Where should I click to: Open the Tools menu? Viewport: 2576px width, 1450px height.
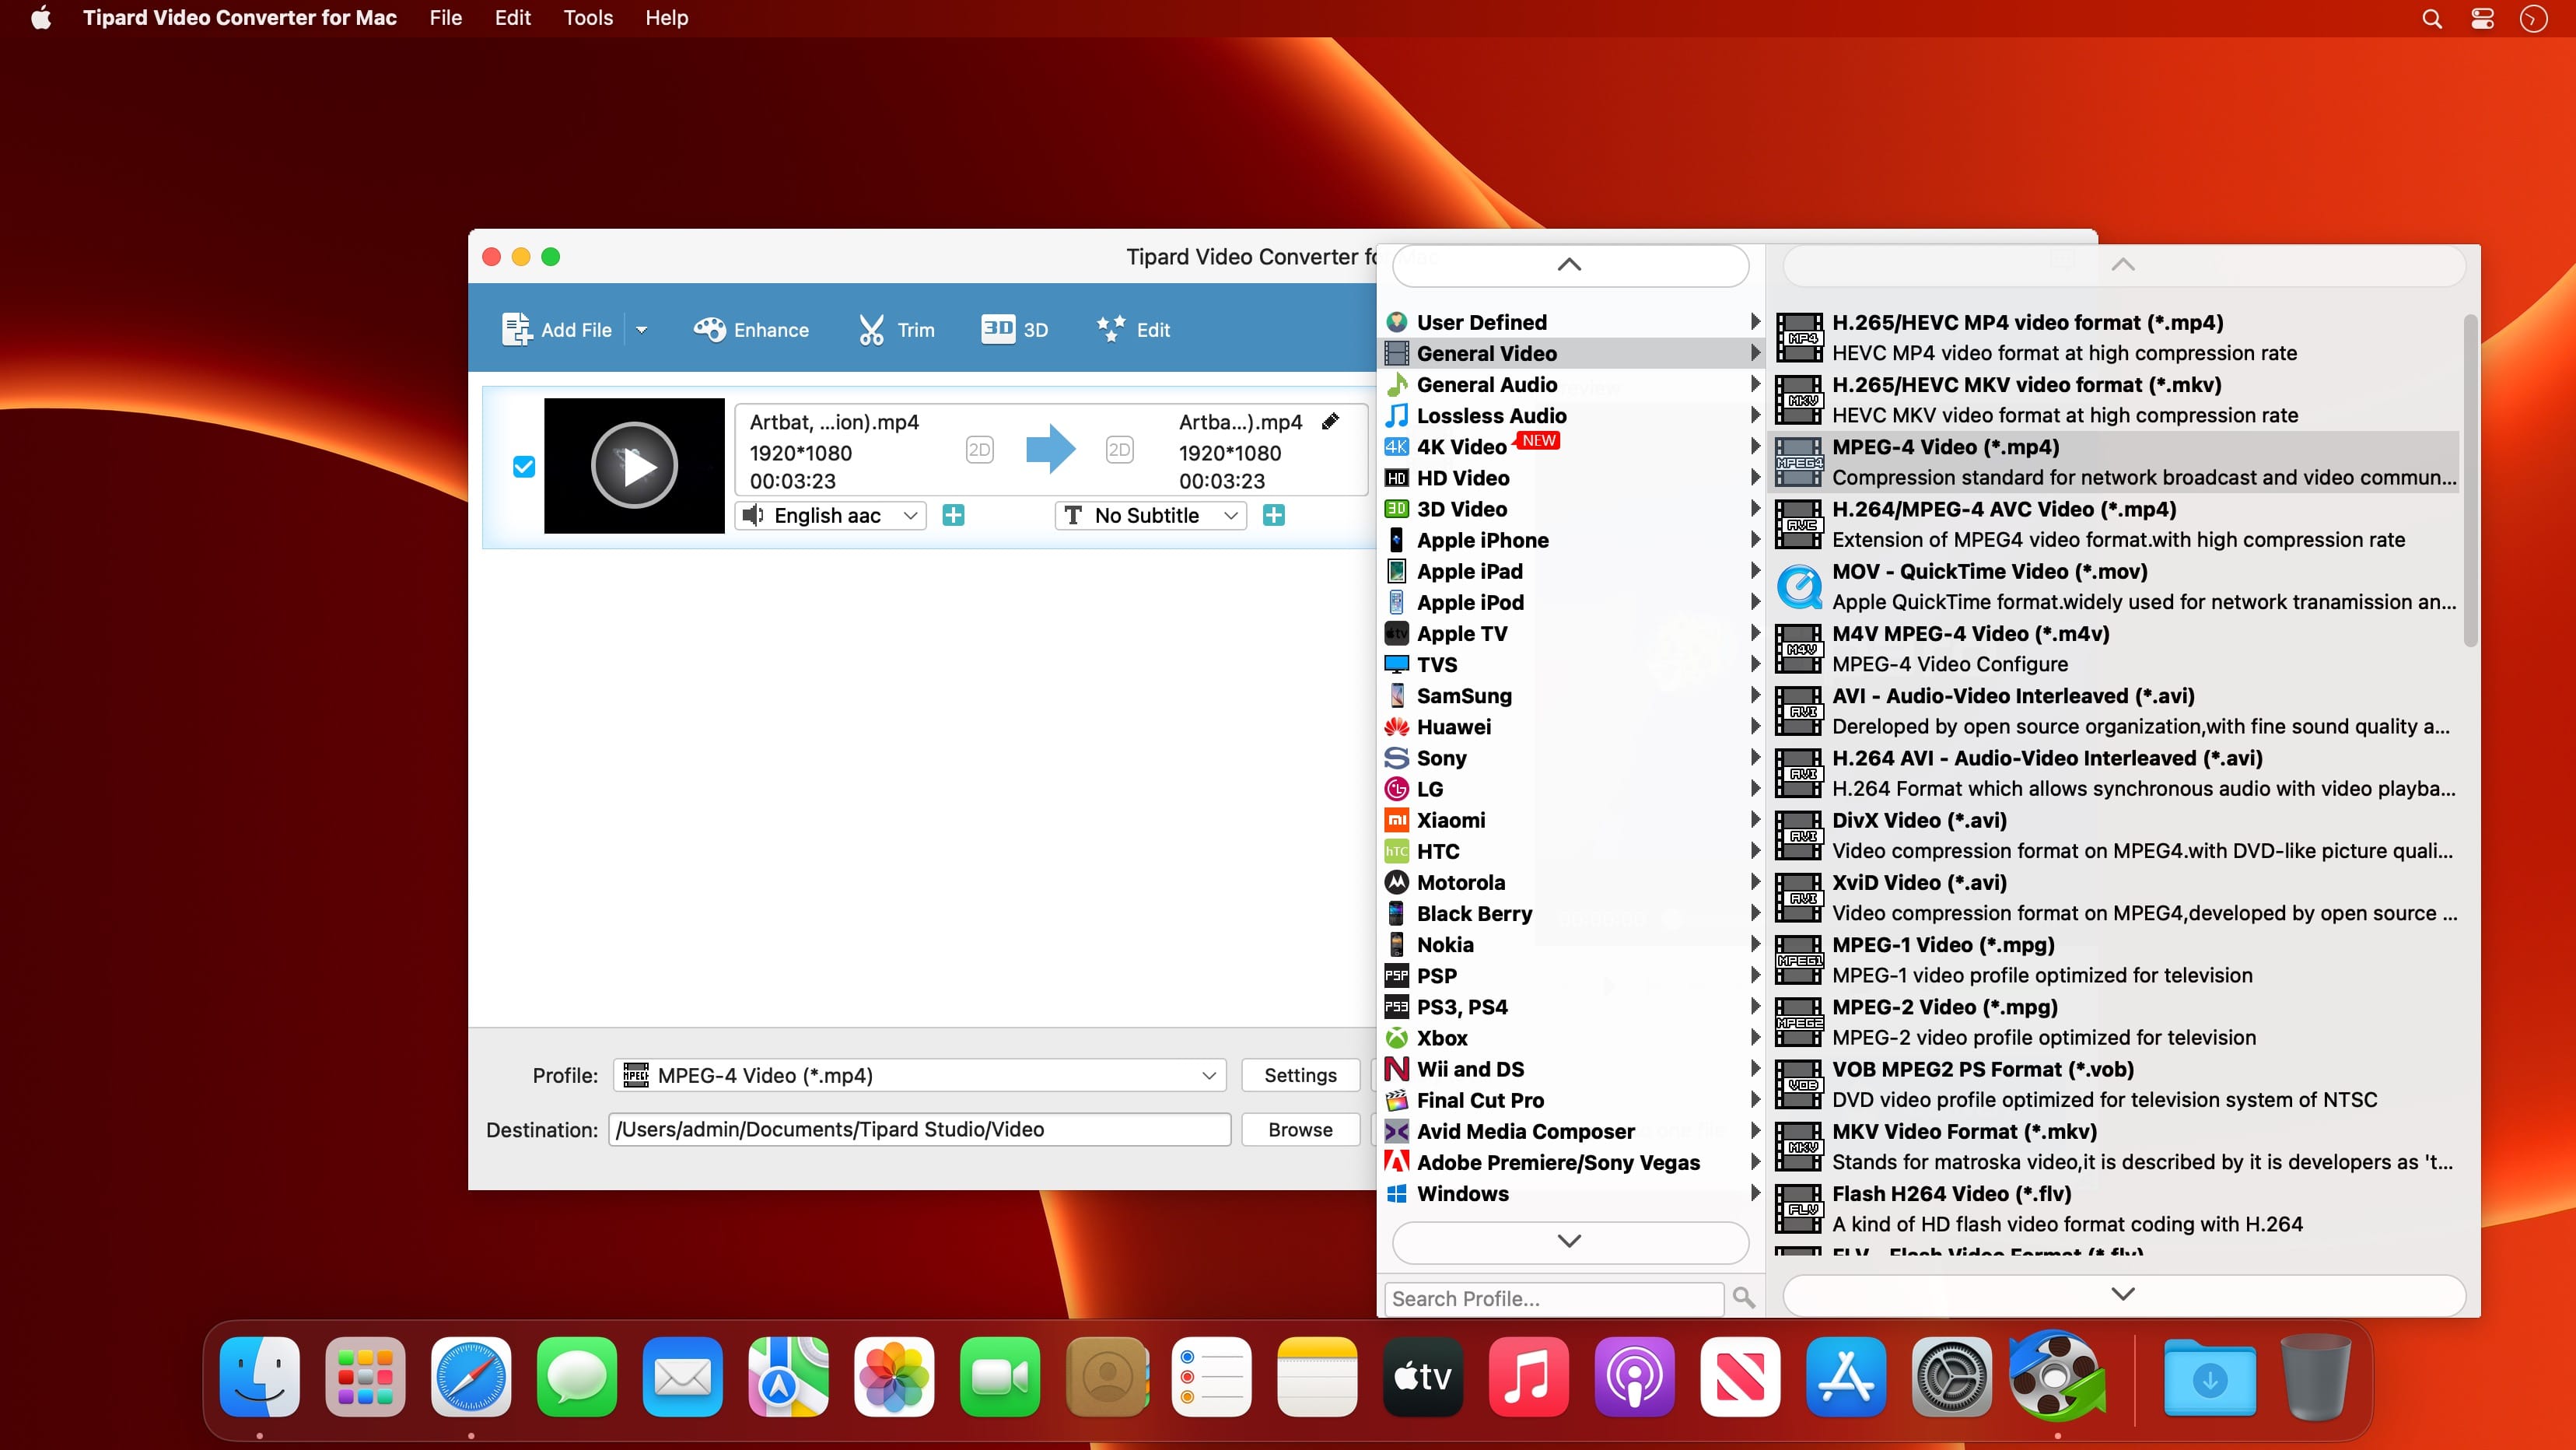[588, 18]
